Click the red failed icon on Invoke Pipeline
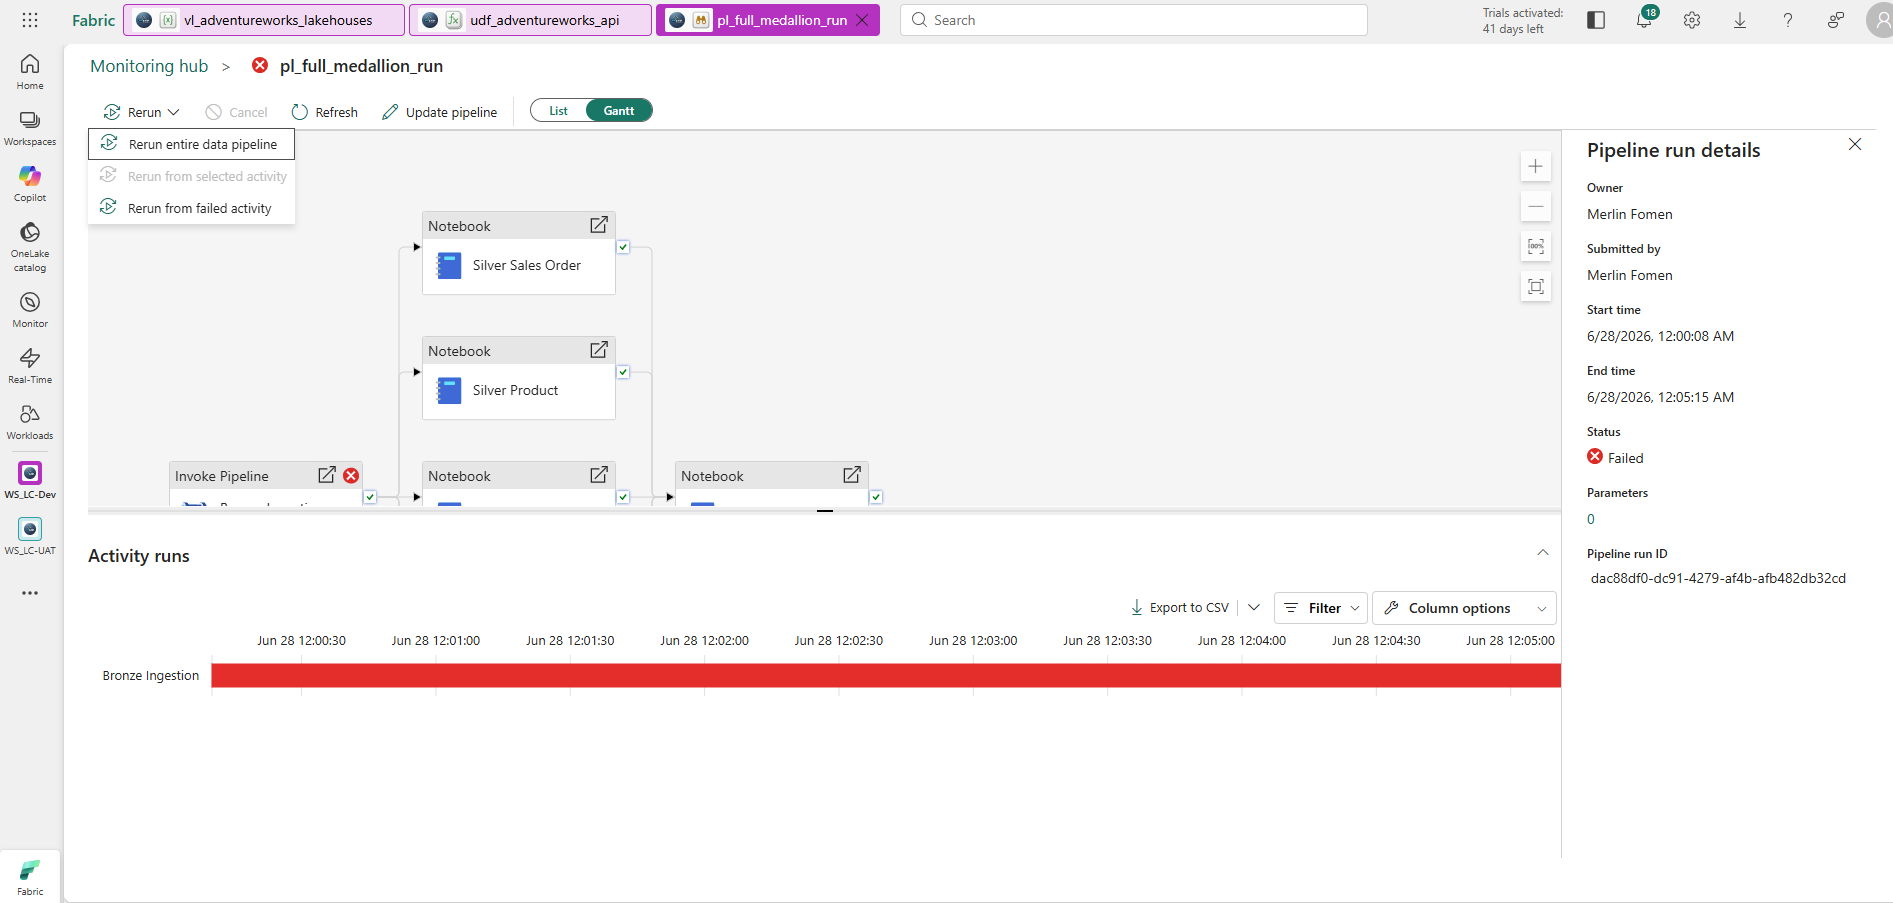This screenshot has height=903, width=1893. (x=351, y=476)
